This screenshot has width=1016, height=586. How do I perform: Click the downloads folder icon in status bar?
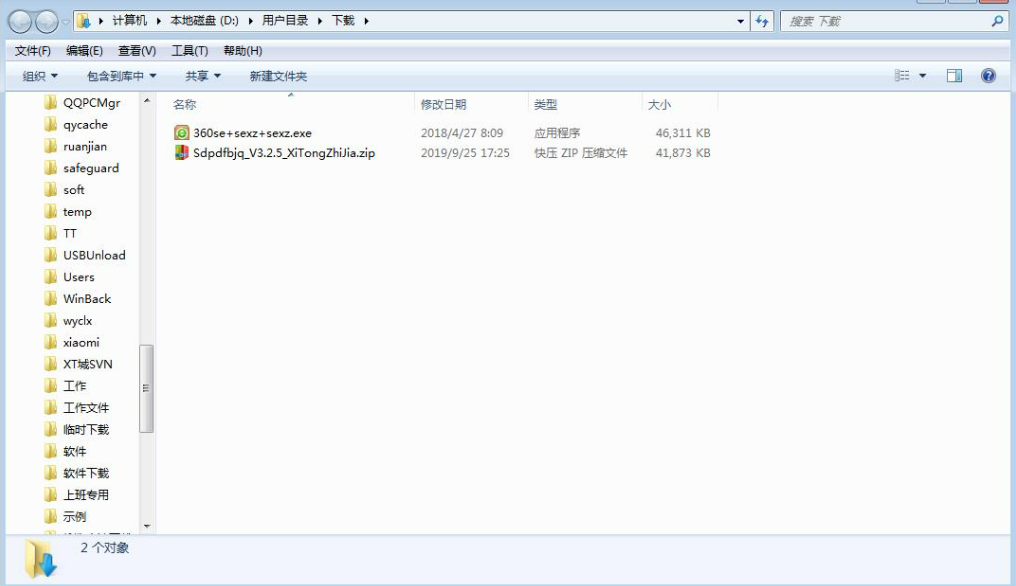(x=41, y=559)
